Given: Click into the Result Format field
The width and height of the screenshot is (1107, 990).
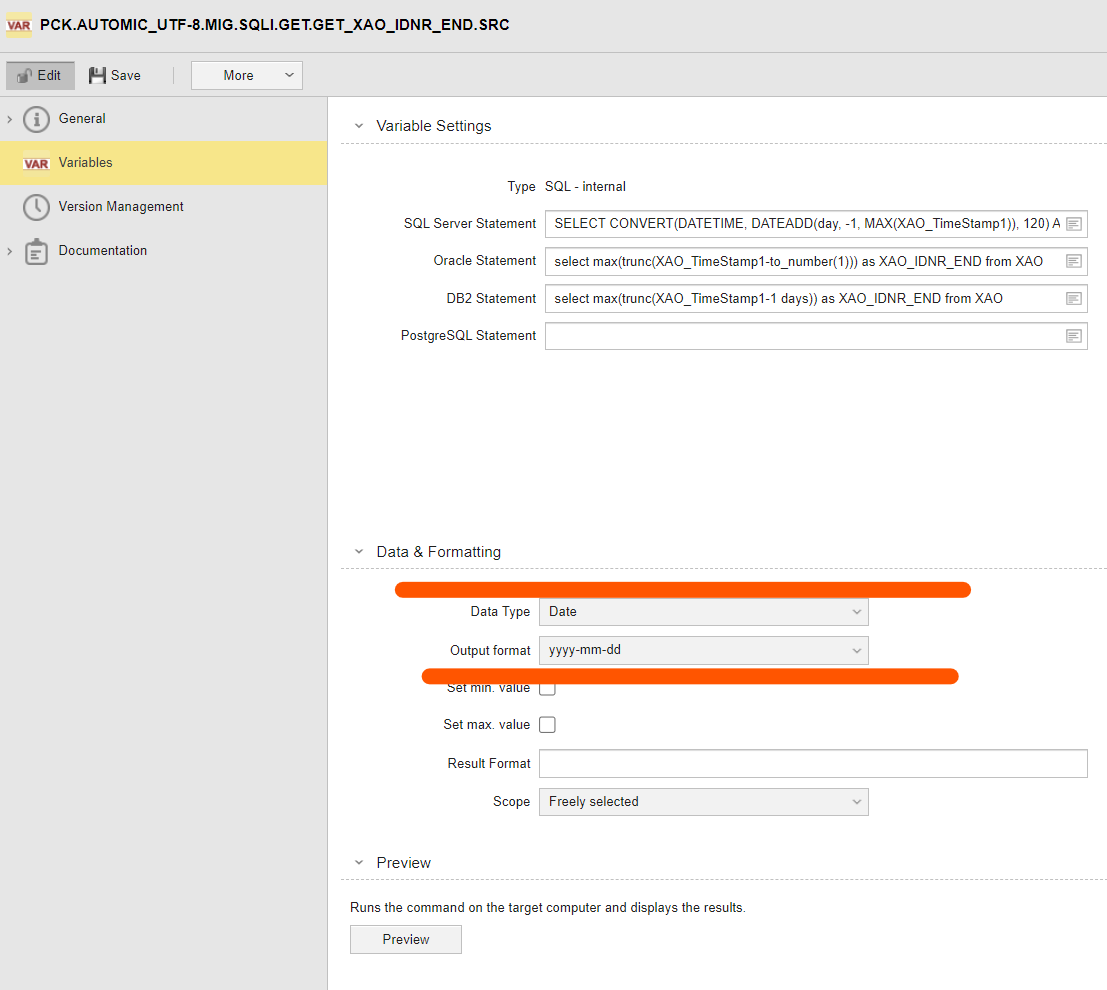Looking at the screenshot, I should point(812,764).
